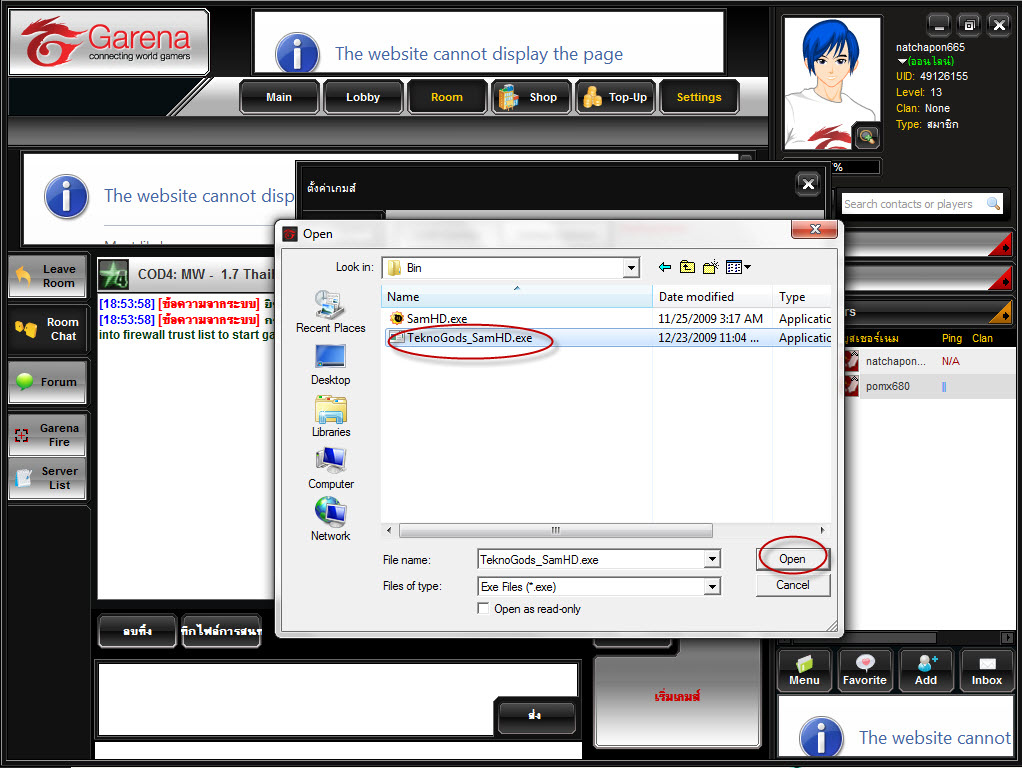Viewport: 1022px width, 768px height.
Task: Sort files by Type column header
Action: tap(802, 297)
